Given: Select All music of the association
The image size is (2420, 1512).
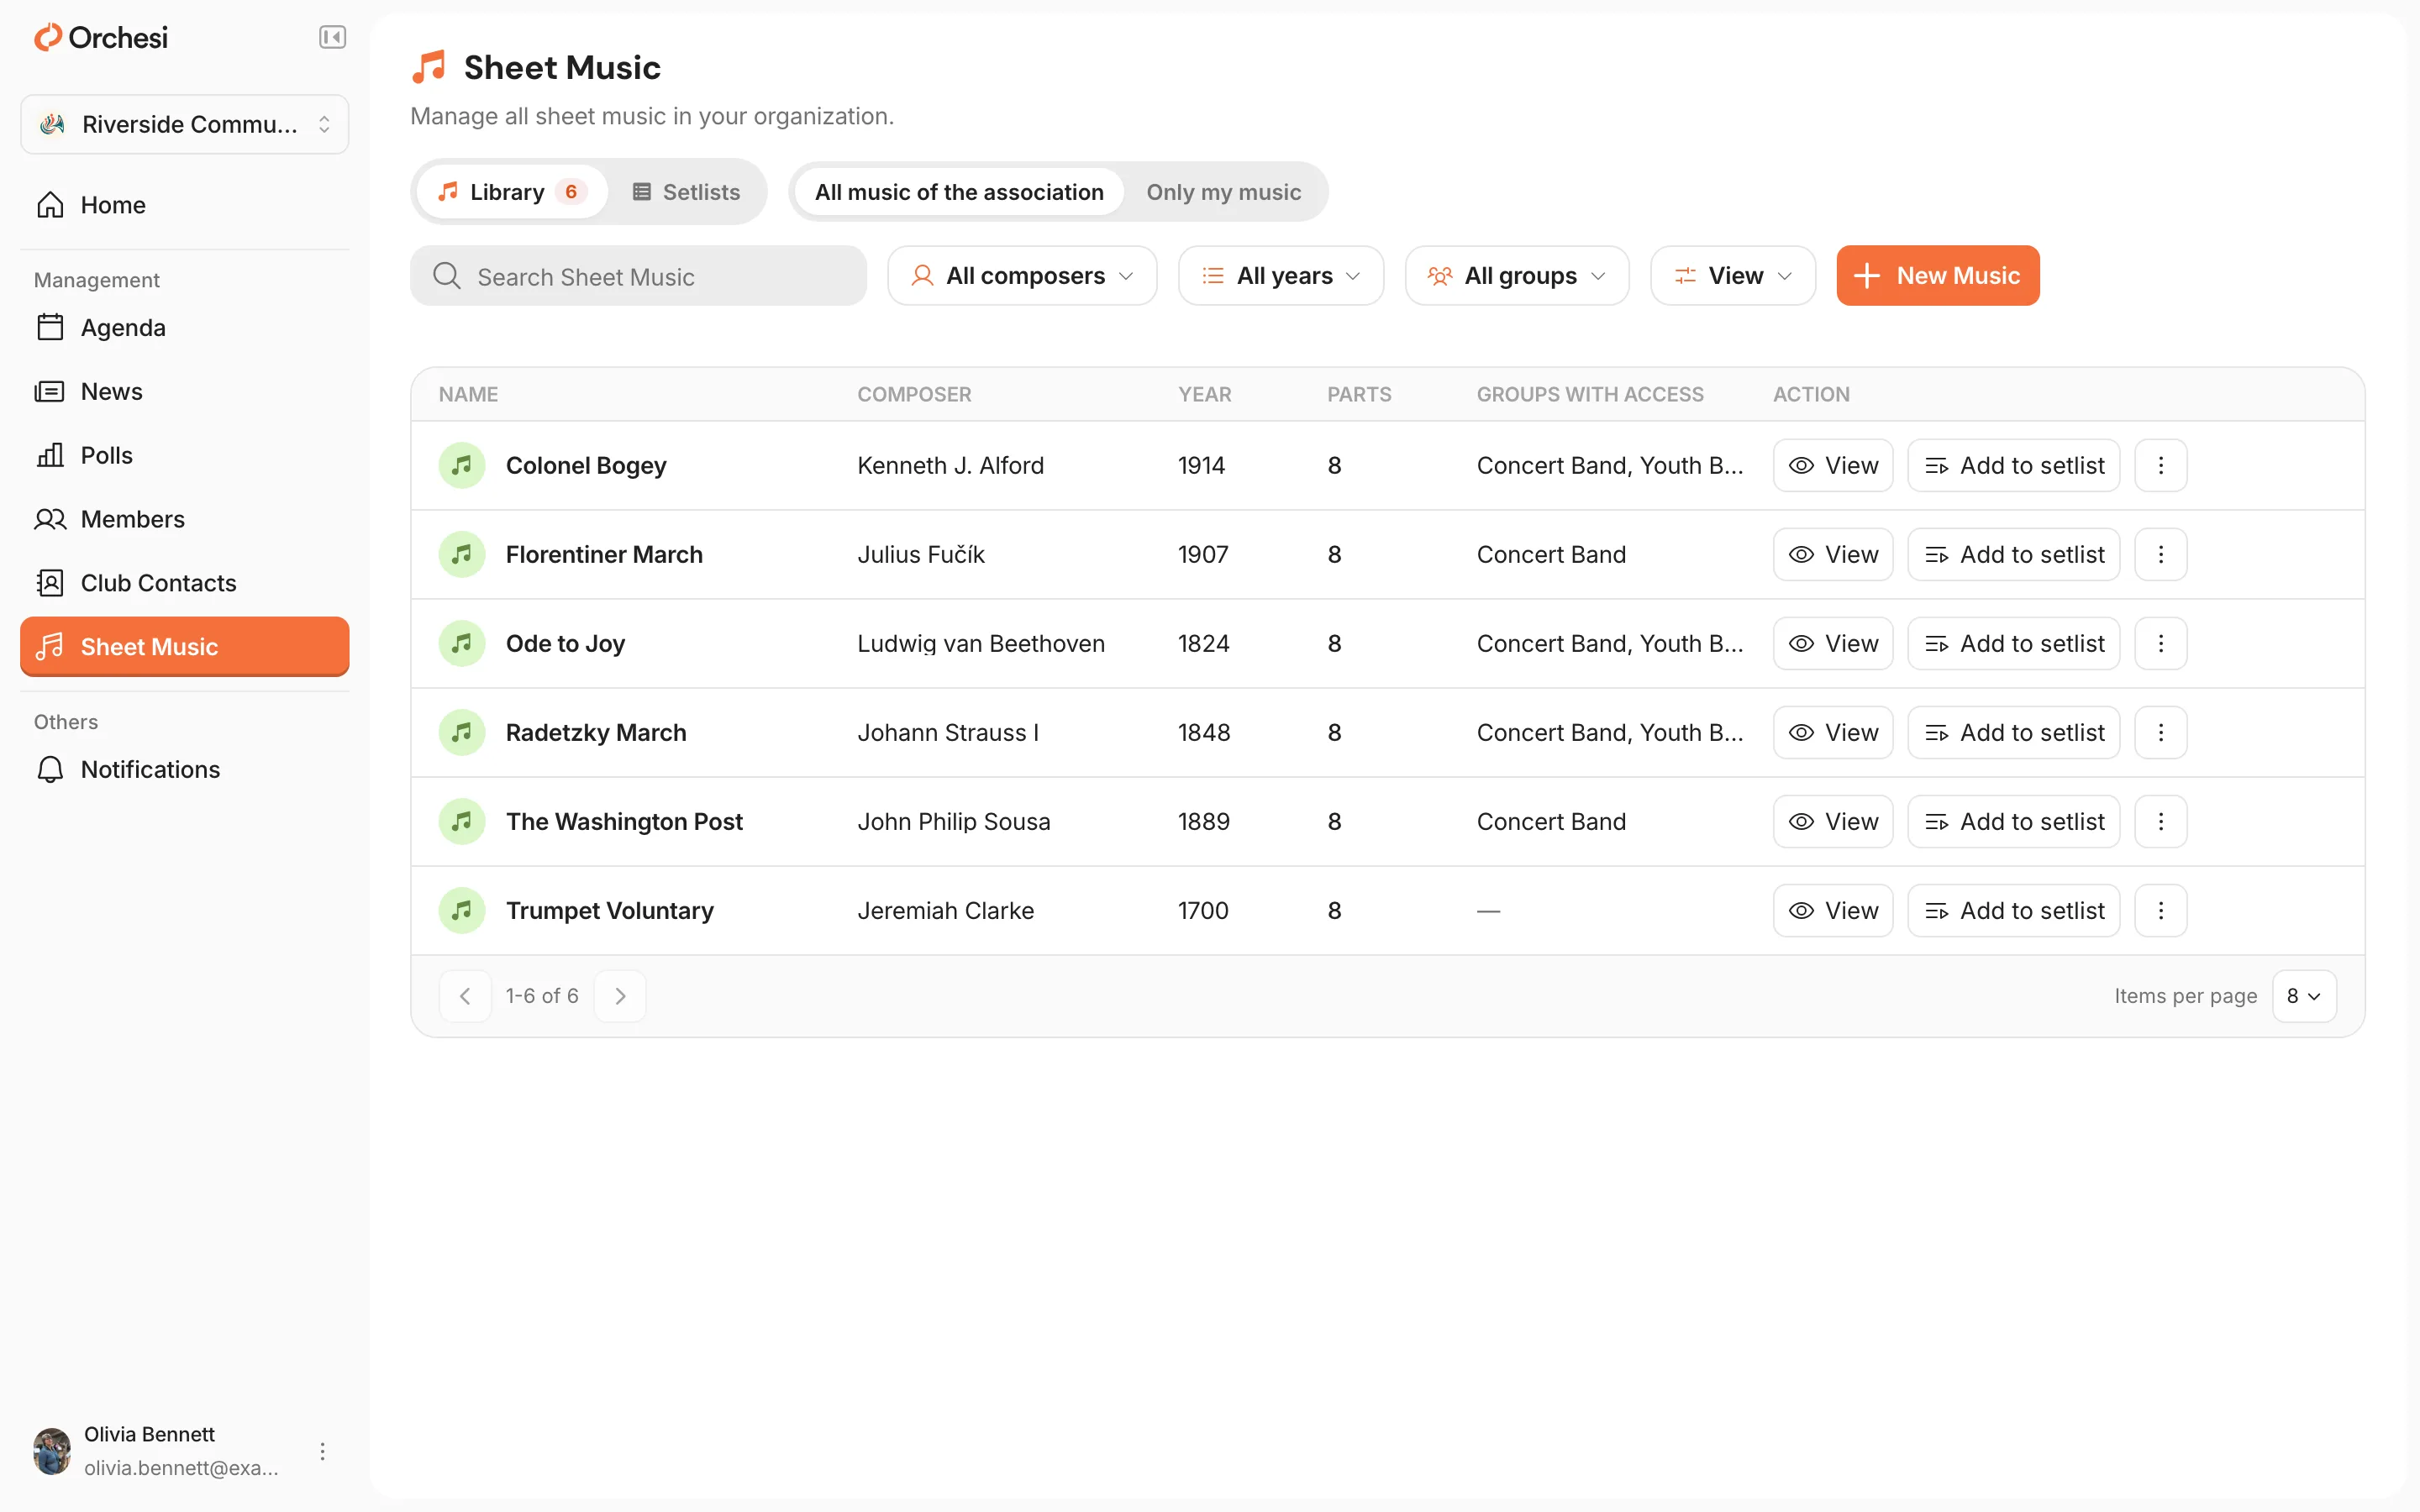Looking at the screenshot, I should (959, 192).
